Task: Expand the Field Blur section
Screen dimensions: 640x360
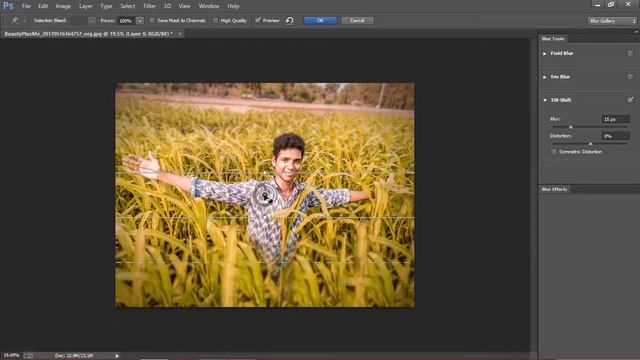Action: (x=545, y=53)
